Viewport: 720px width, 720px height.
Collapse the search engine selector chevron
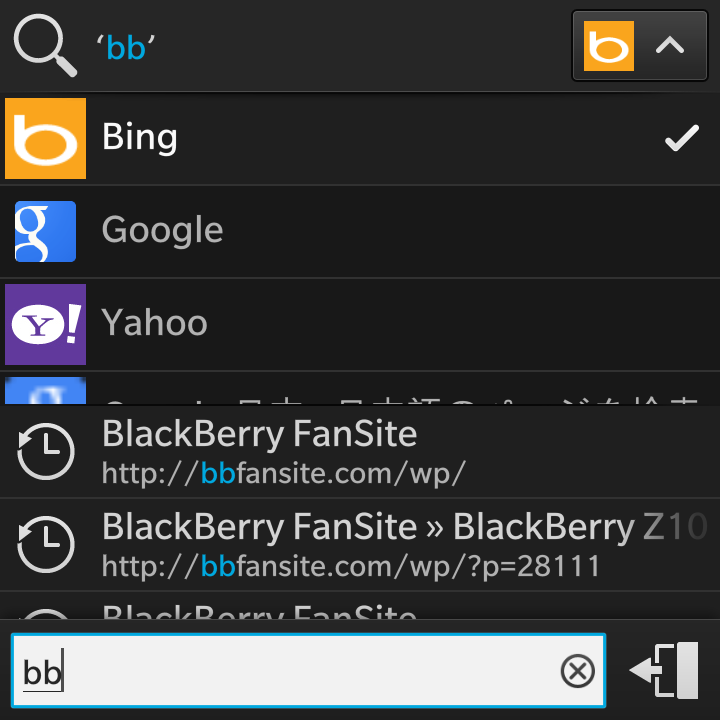[670, 45]
